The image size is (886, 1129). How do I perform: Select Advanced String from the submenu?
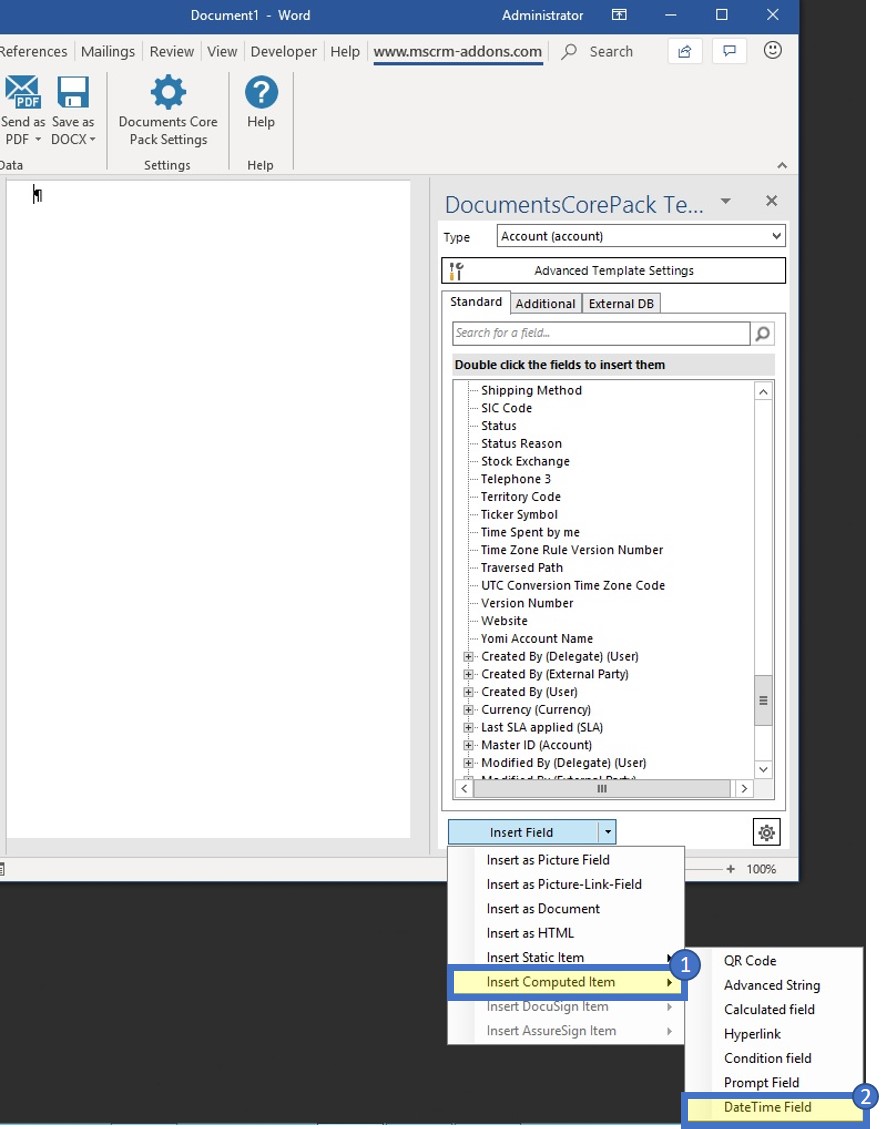click(772, 986)
